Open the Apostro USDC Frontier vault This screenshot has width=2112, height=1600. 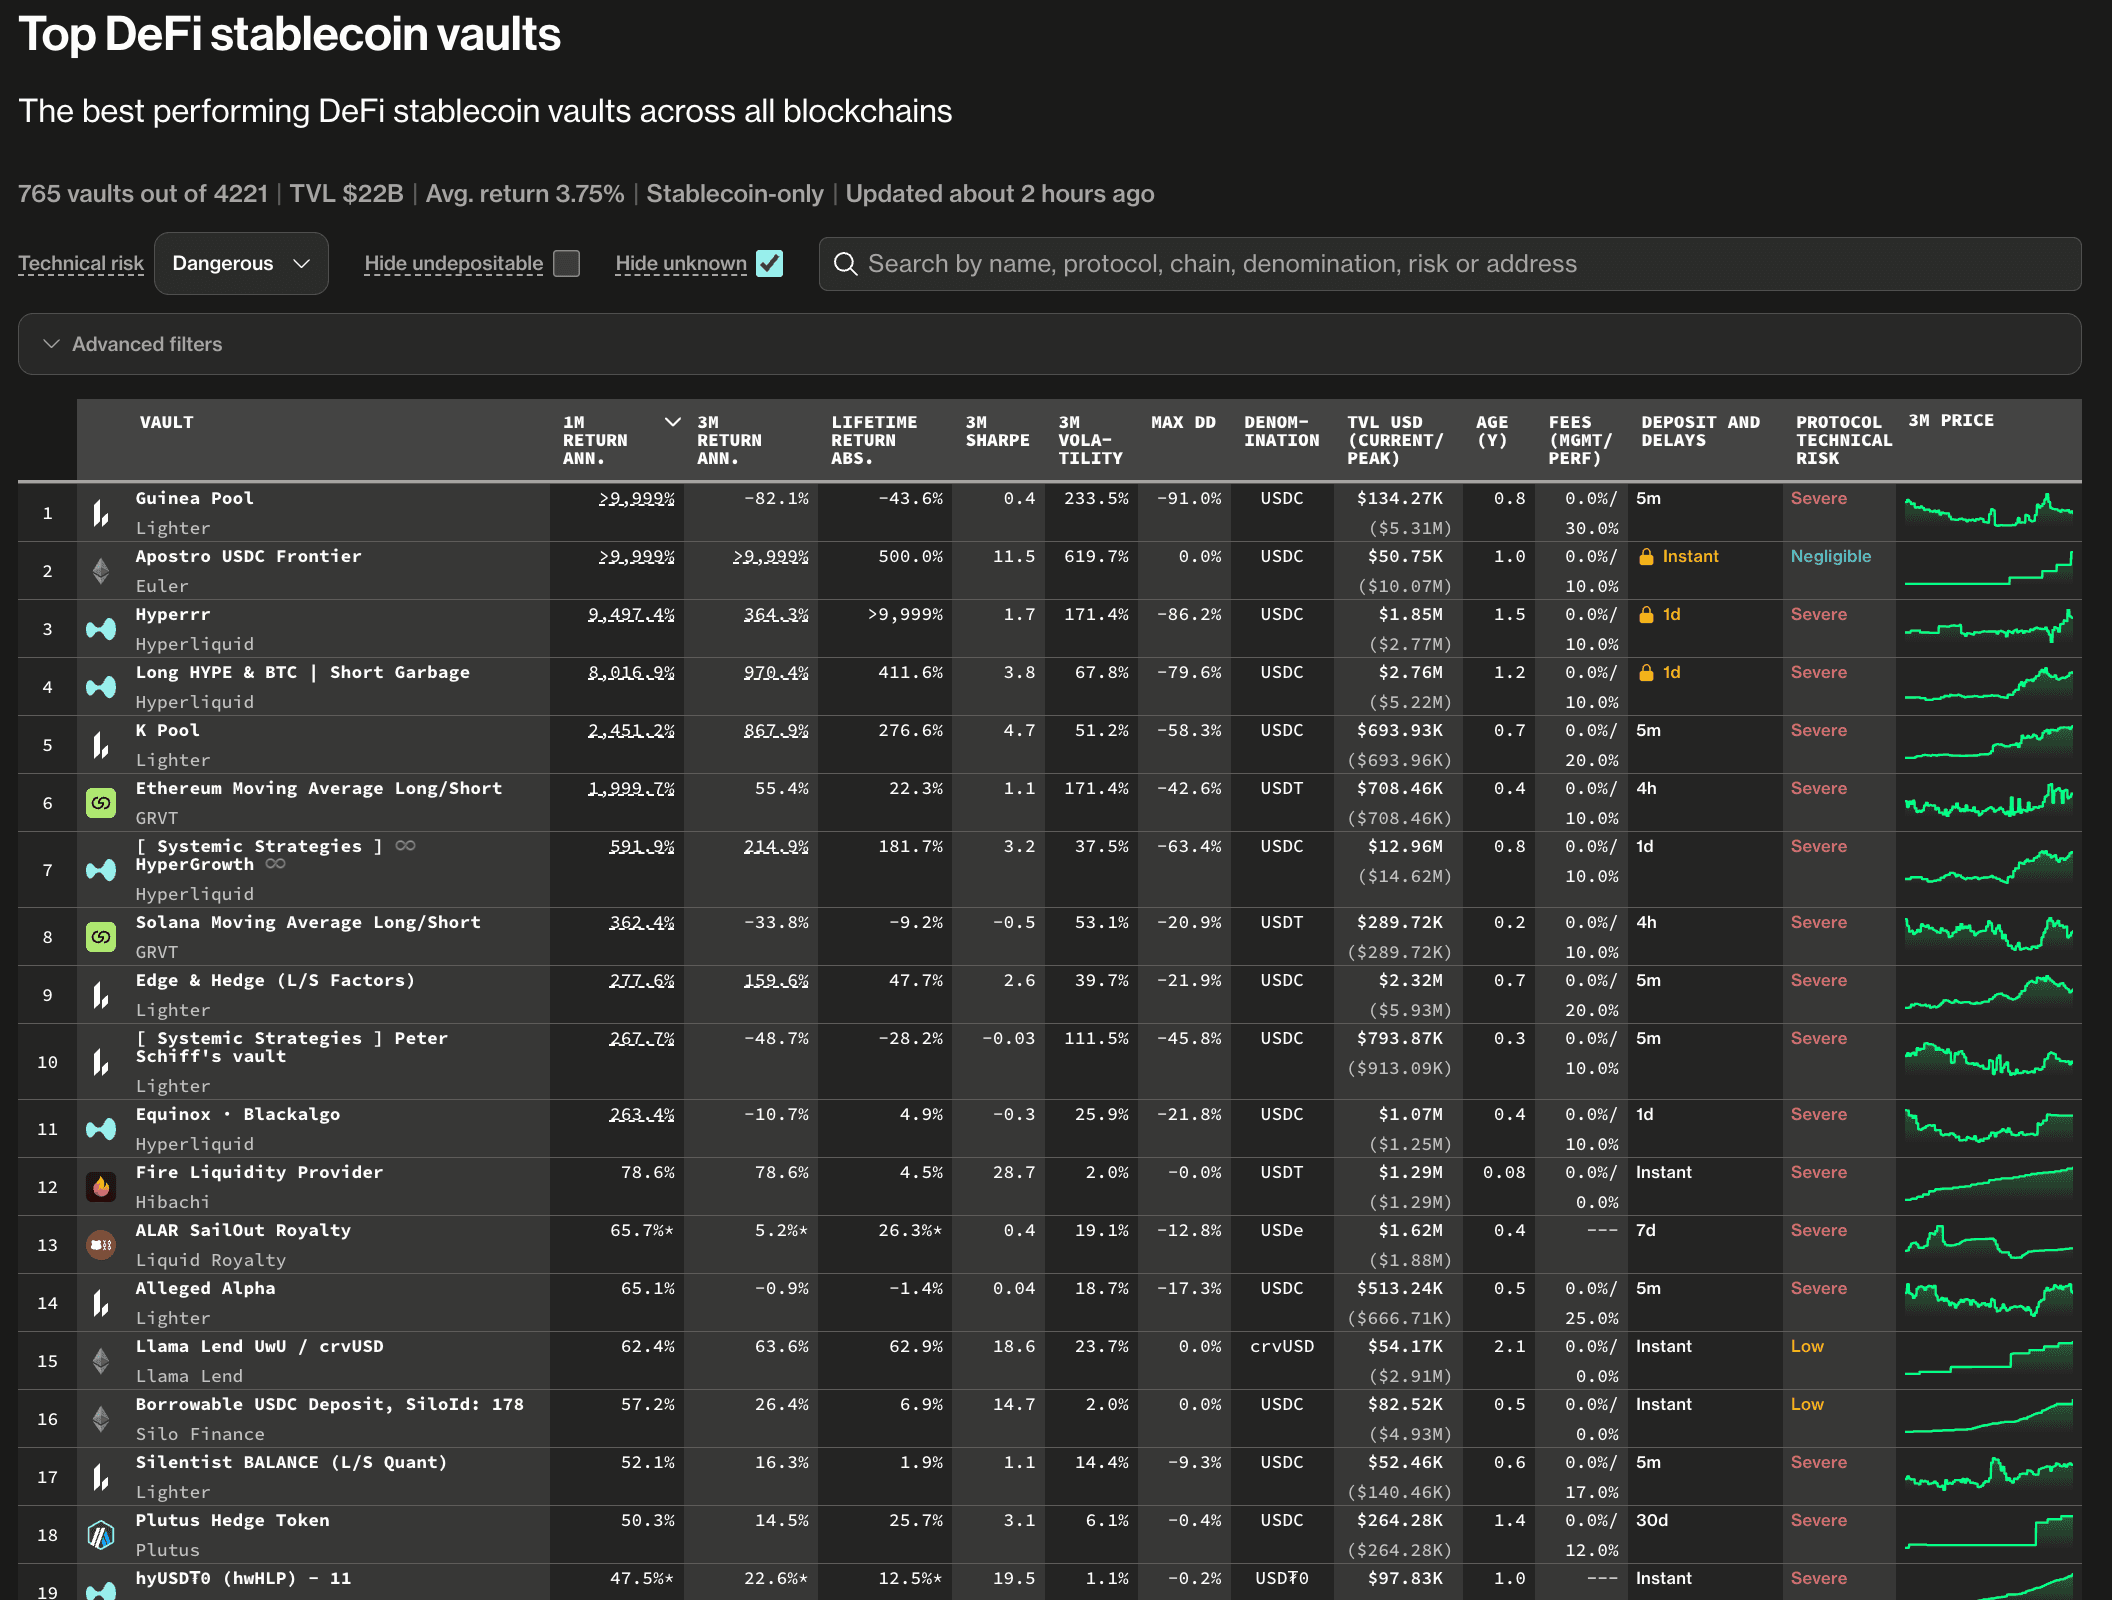249,556
